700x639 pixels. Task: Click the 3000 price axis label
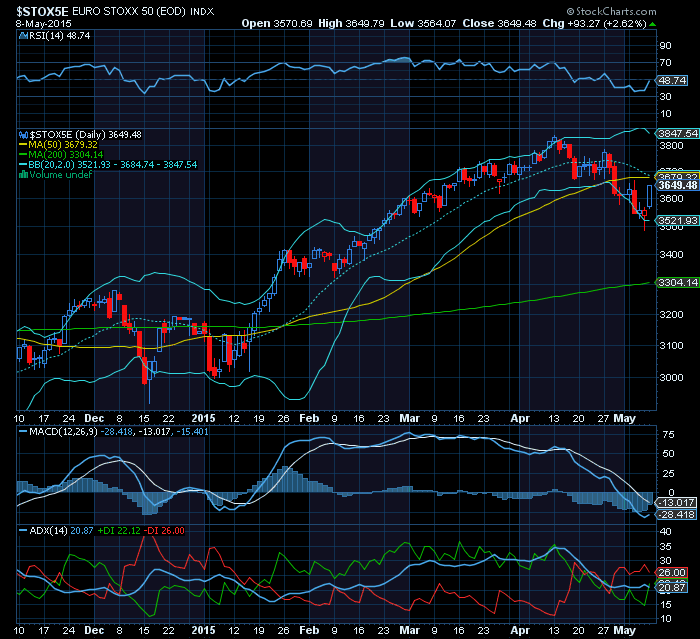671,378
